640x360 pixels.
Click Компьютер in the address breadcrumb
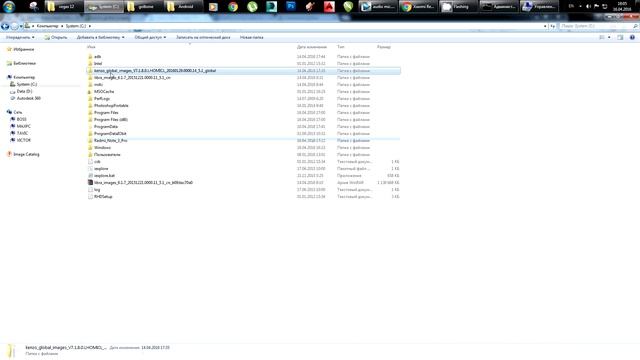click(47, 26)
